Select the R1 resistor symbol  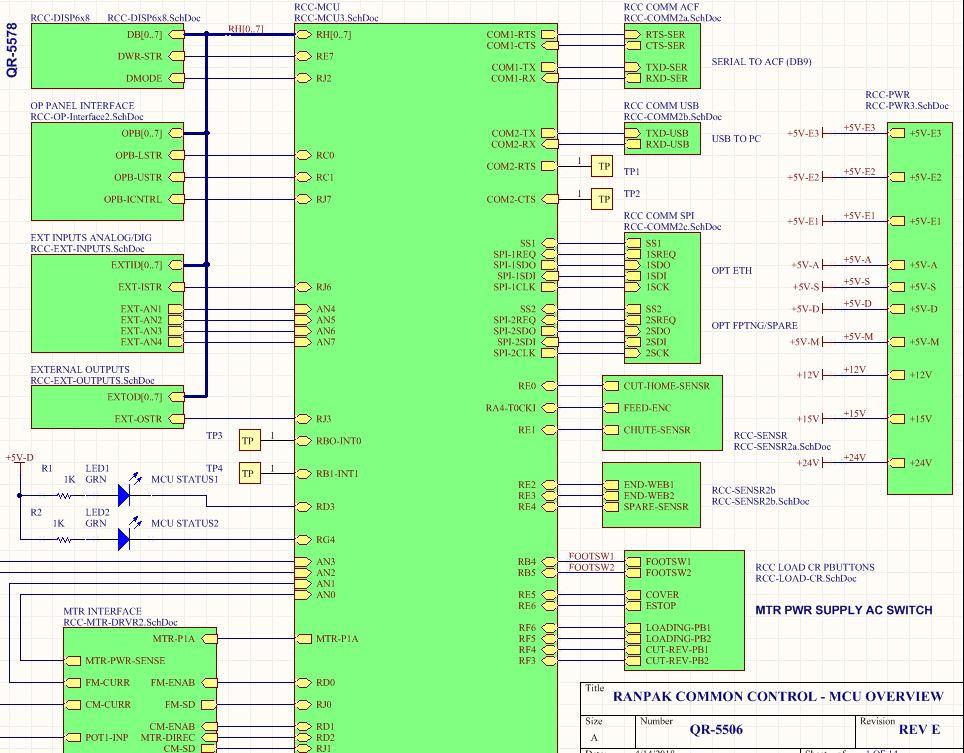(x=64, y=495)
